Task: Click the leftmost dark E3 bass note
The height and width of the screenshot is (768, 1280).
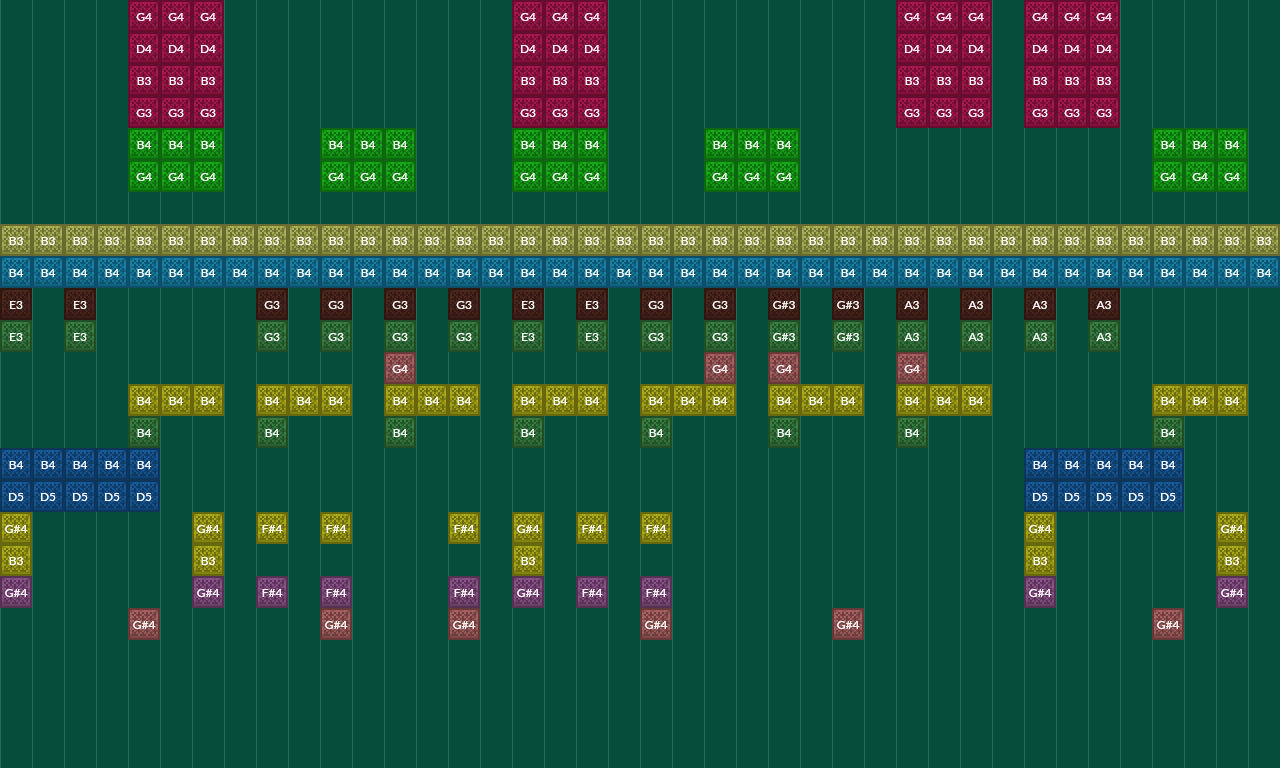Action: pyautogui.click(x=16, y=304)
